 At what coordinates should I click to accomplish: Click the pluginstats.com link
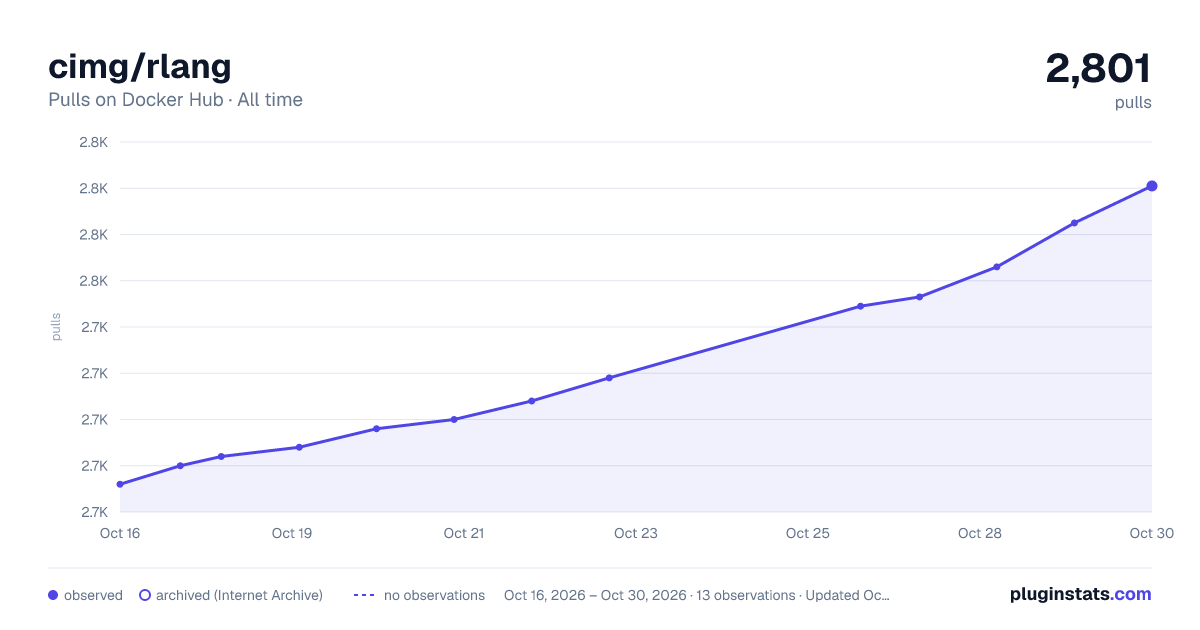click(1080, 594)
